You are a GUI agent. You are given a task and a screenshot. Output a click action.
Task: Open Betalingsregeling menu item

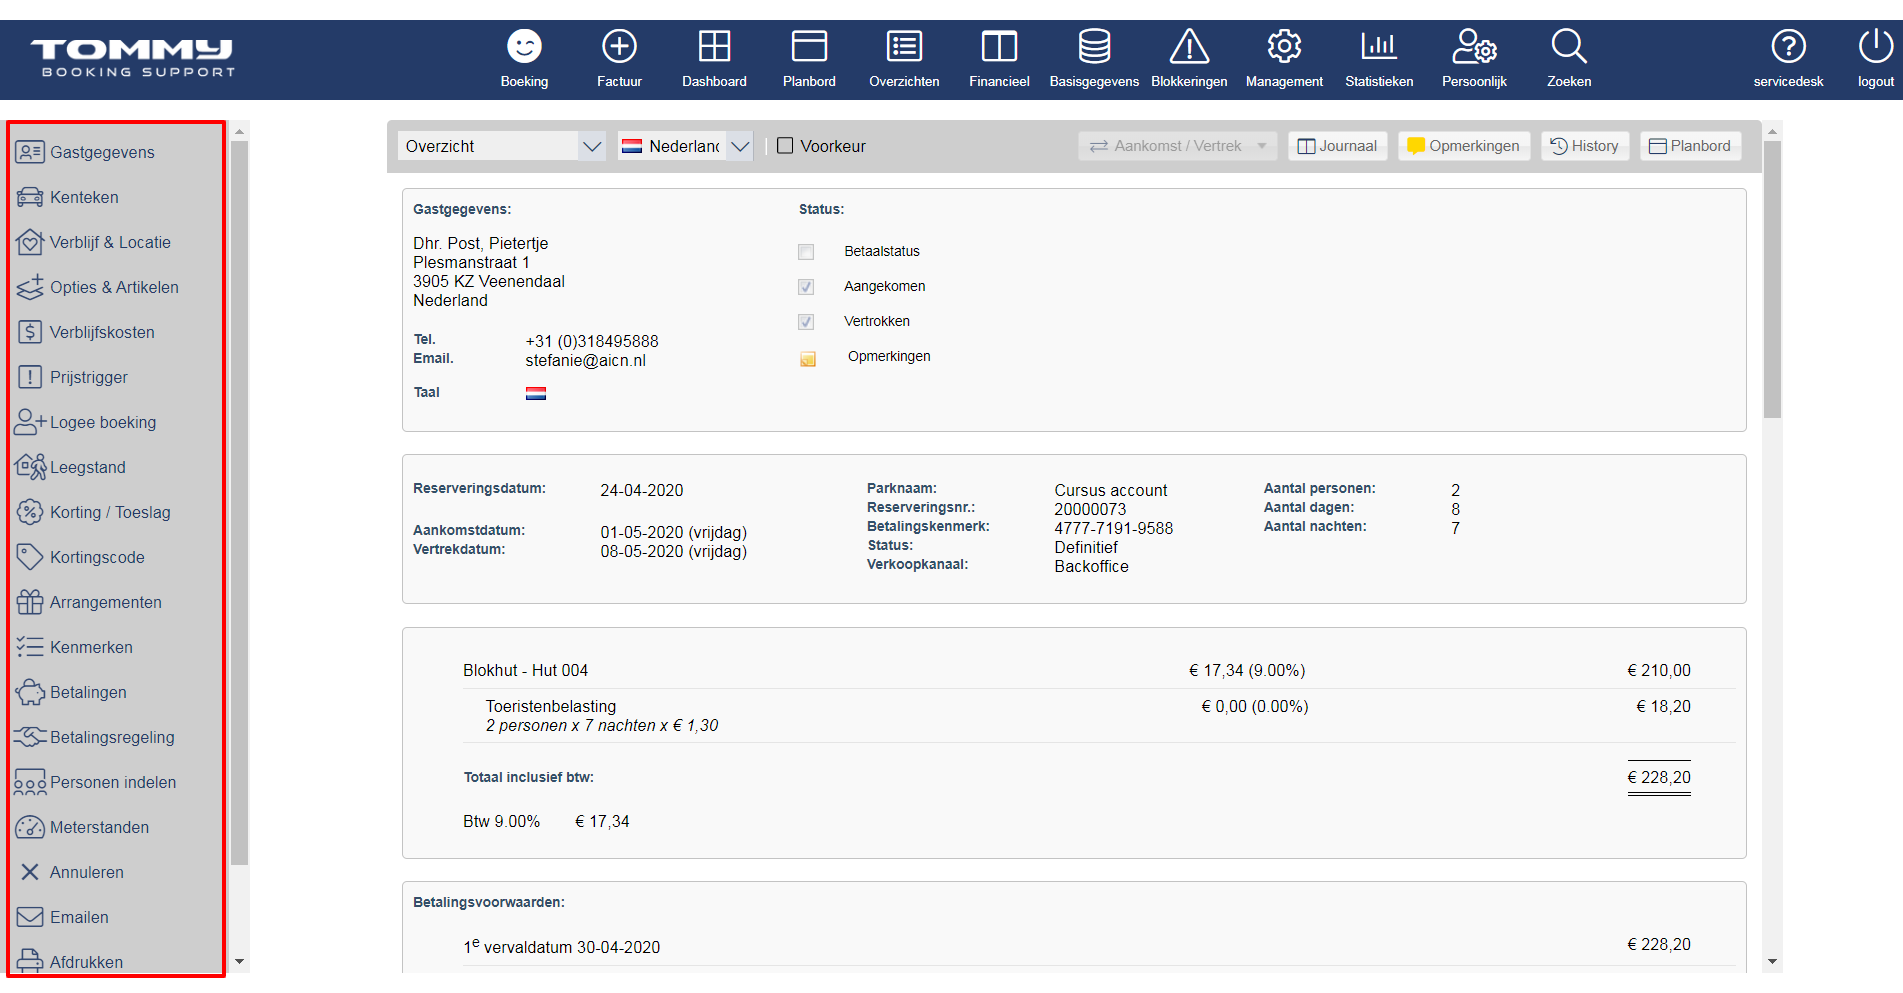coord(112,737)
